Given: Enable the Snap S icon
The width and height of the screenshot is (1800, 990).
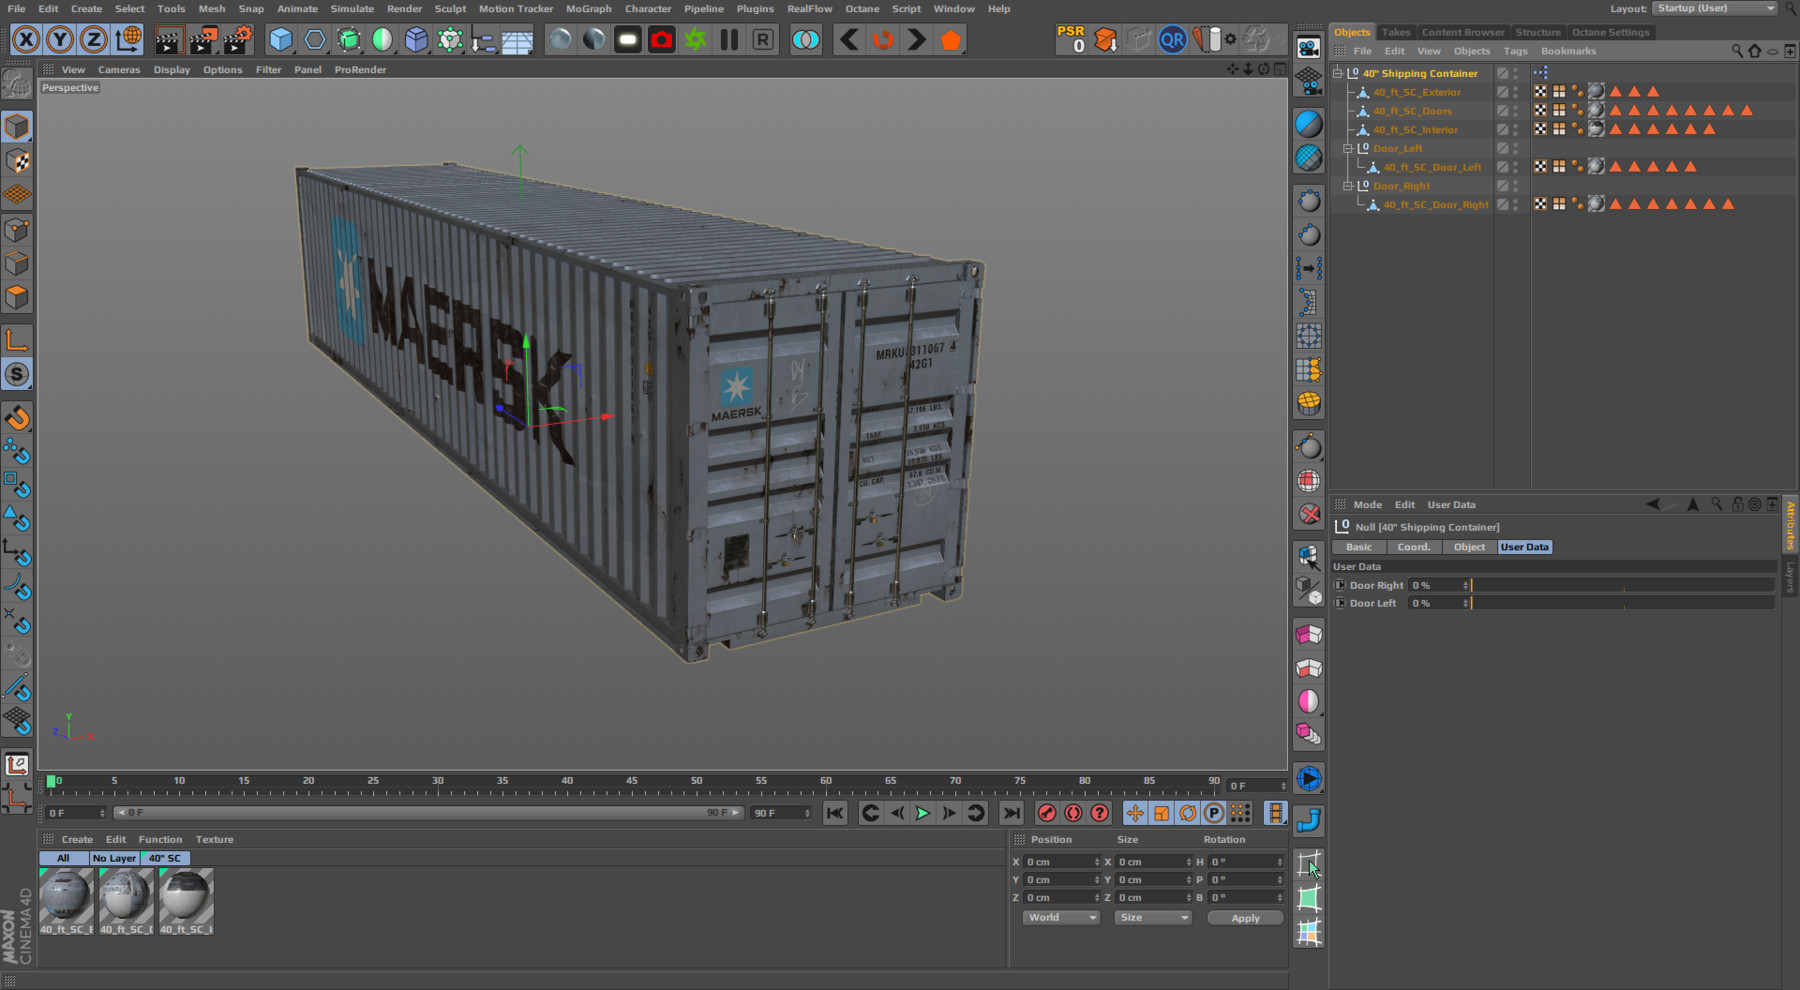Looking at the screenshot, I should (x=17, y=374).
